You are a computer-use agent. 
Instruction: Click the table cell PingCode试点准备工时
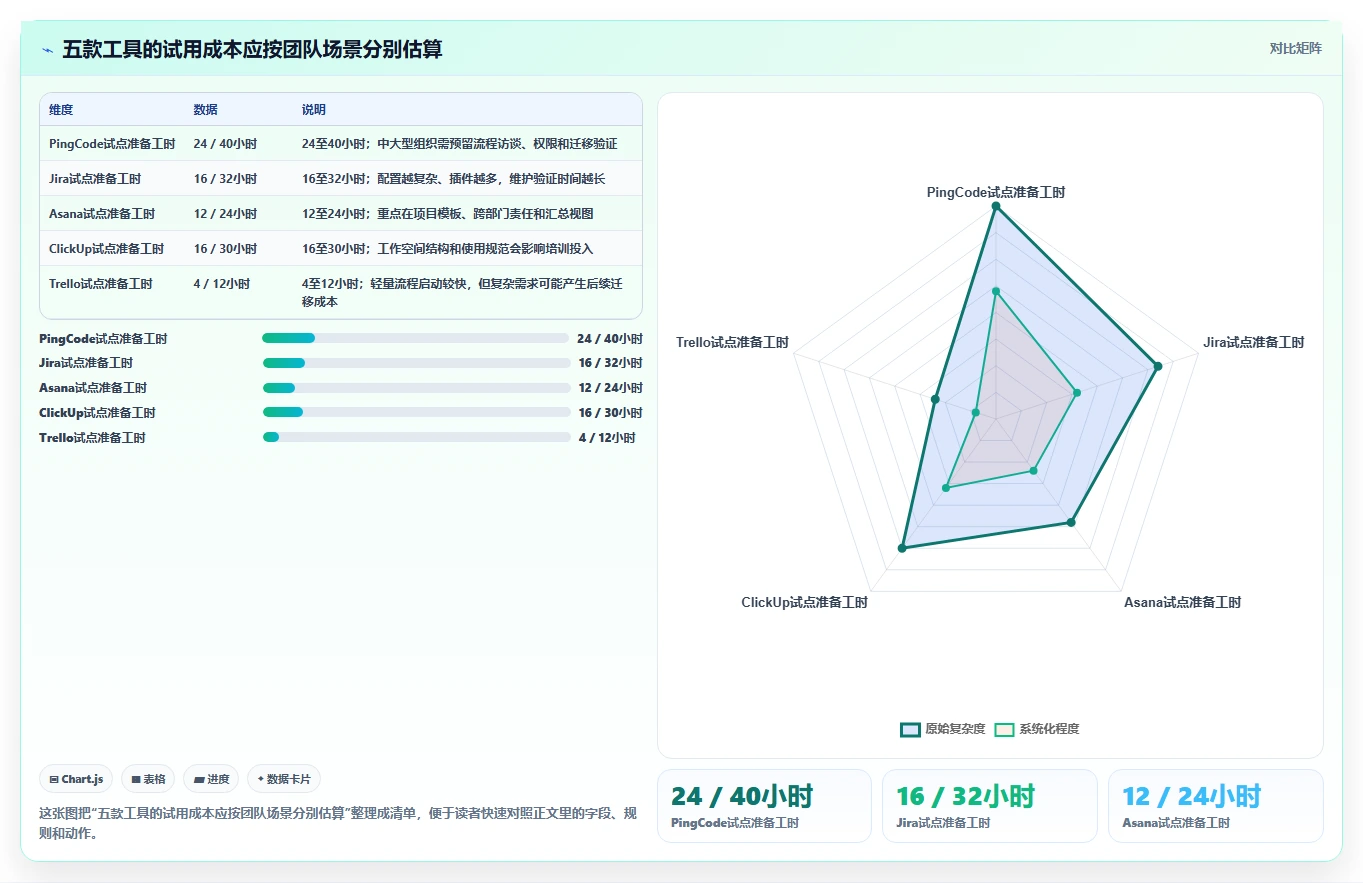click(x=112, y=144)
